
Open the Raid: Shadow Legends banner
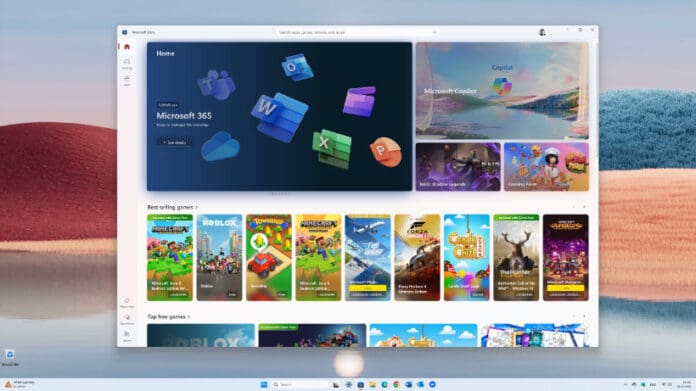point(458,167)
